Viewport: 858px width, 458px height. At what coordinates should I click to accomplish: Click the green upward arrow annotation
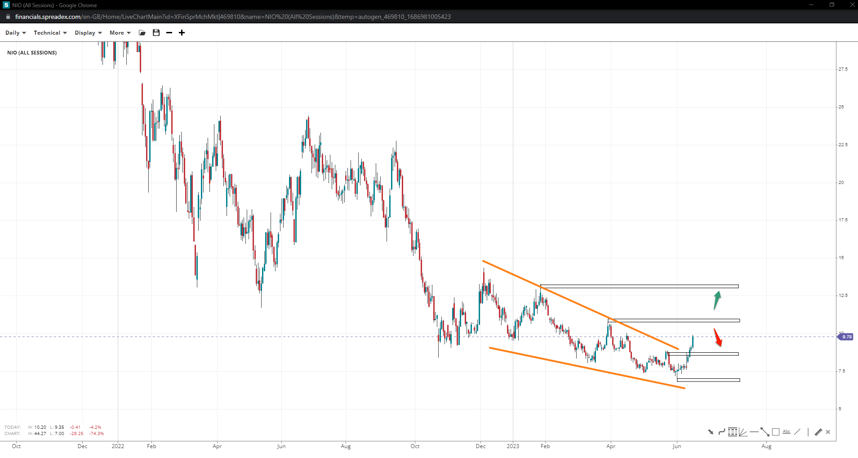point(717,300)
